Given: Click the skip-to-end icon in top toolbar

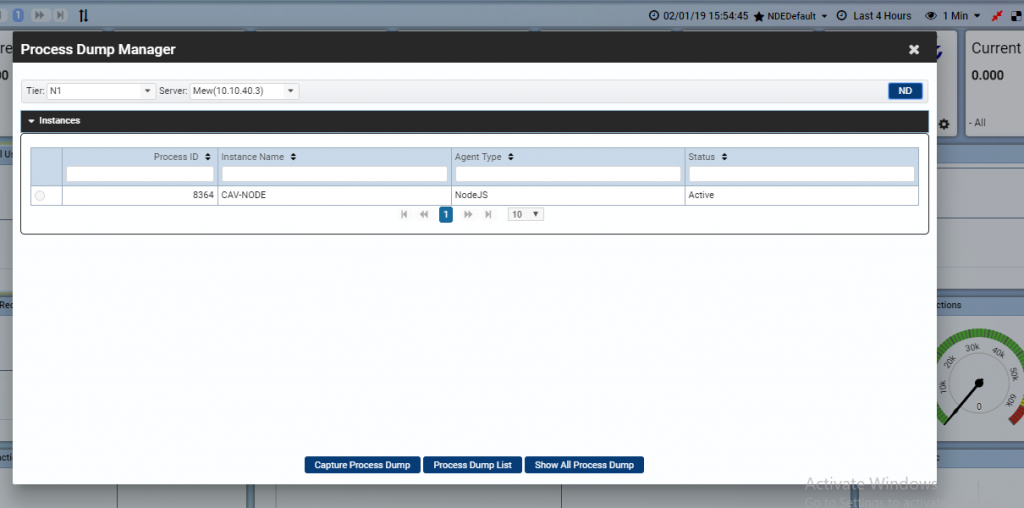Looking at the screenshot, I should (59, 14).
